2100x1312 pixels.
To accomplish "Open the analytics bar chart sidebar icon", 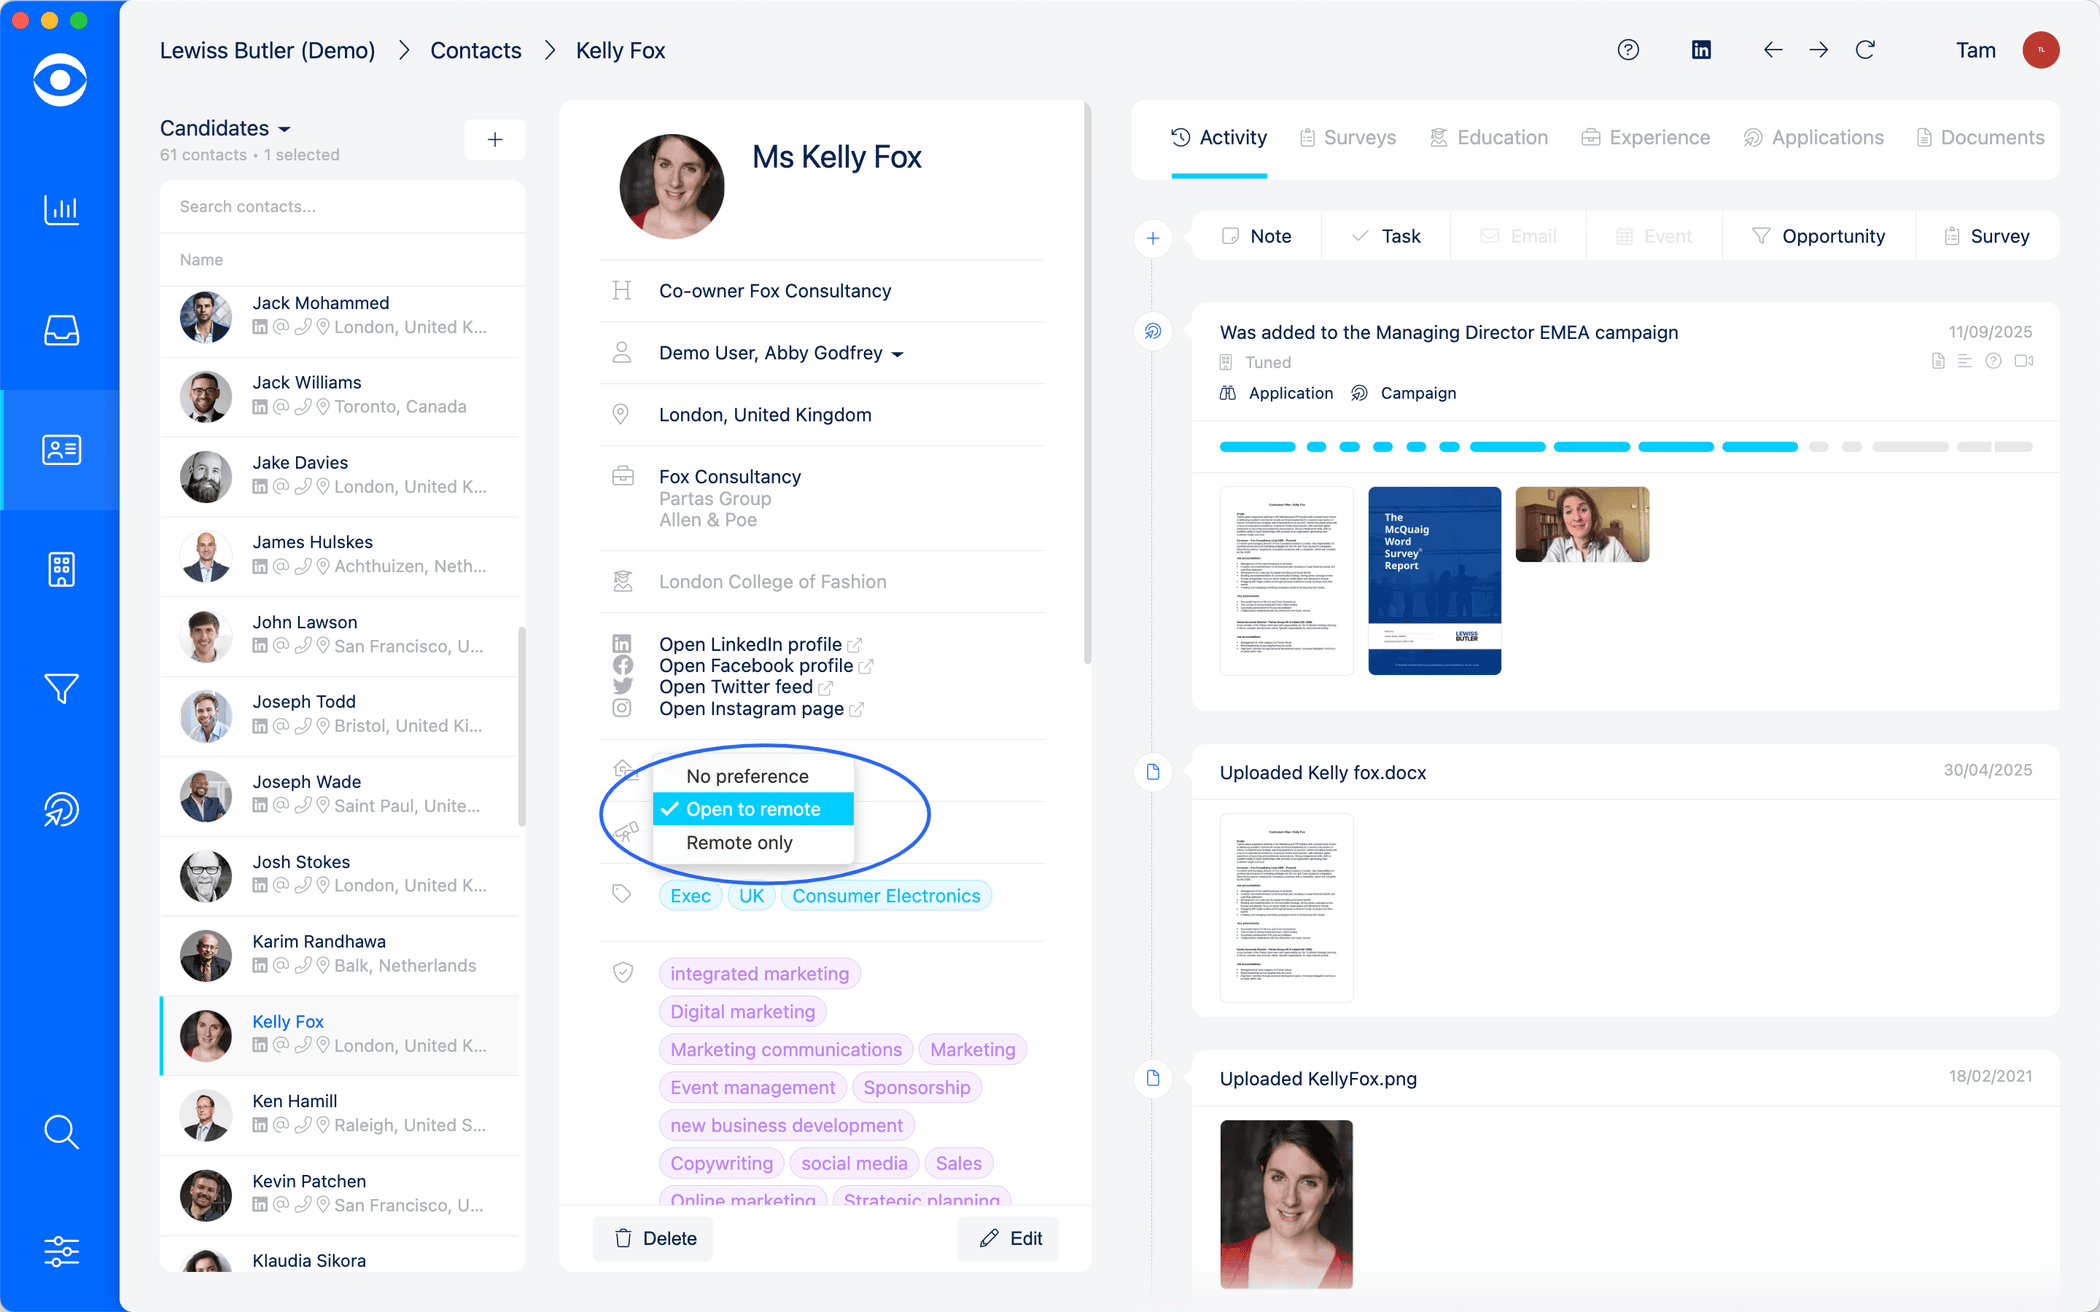I will [x=61, y=210].
